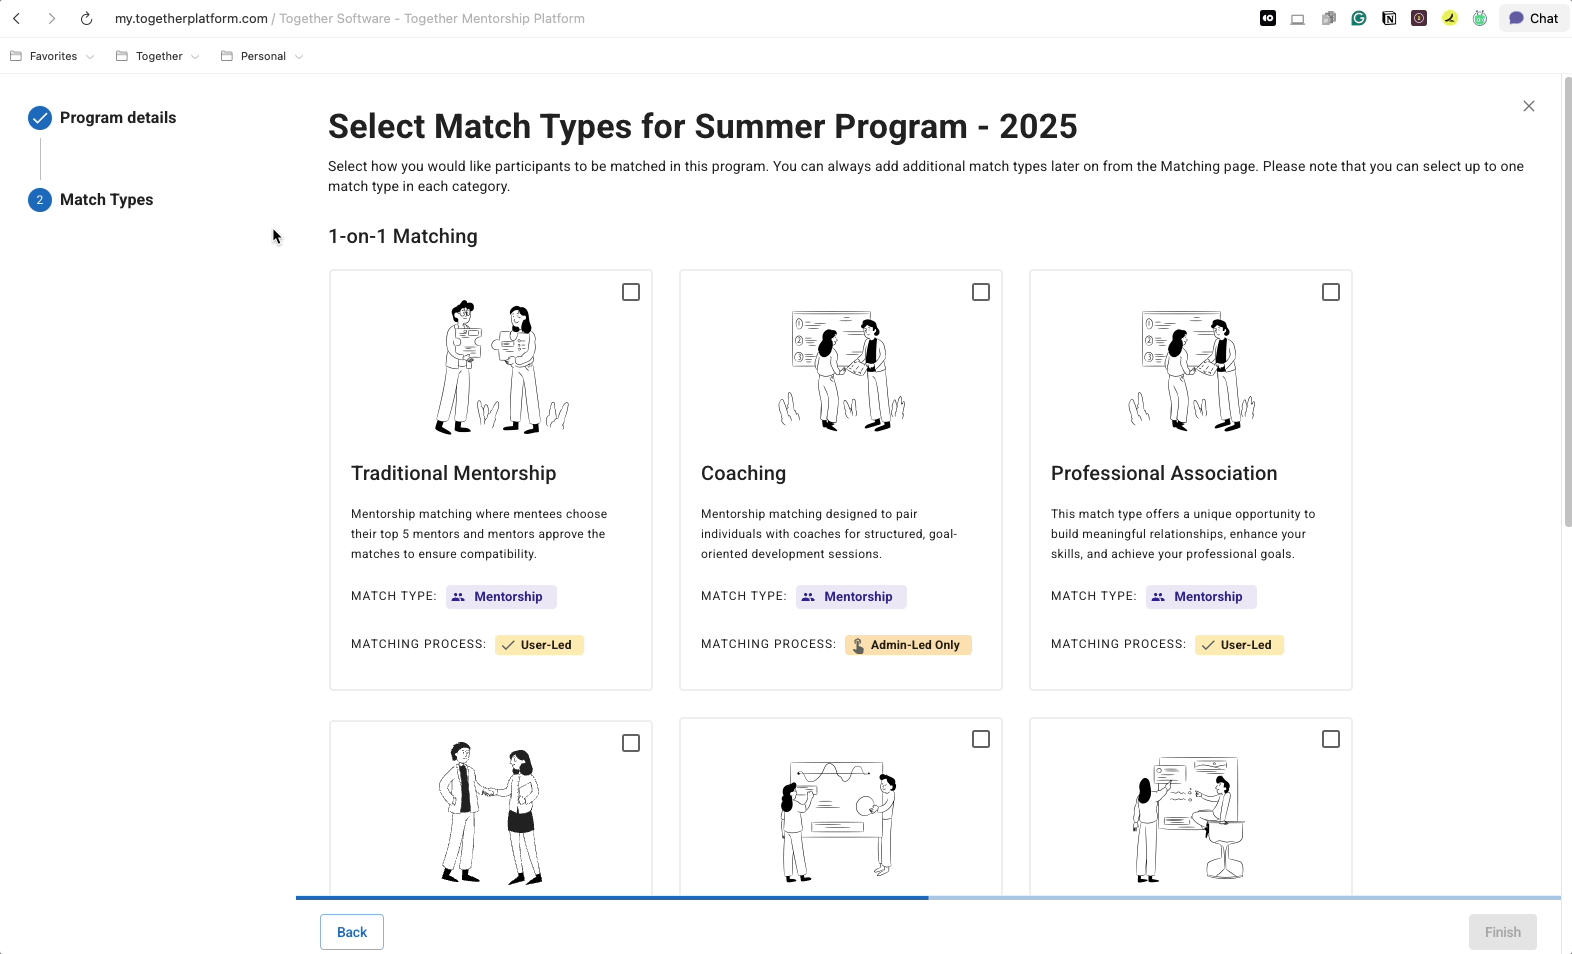The width and height of the screenshot is (1572, 954).
Task: Click the green robot extension icon
Action: click(1480, 18)
